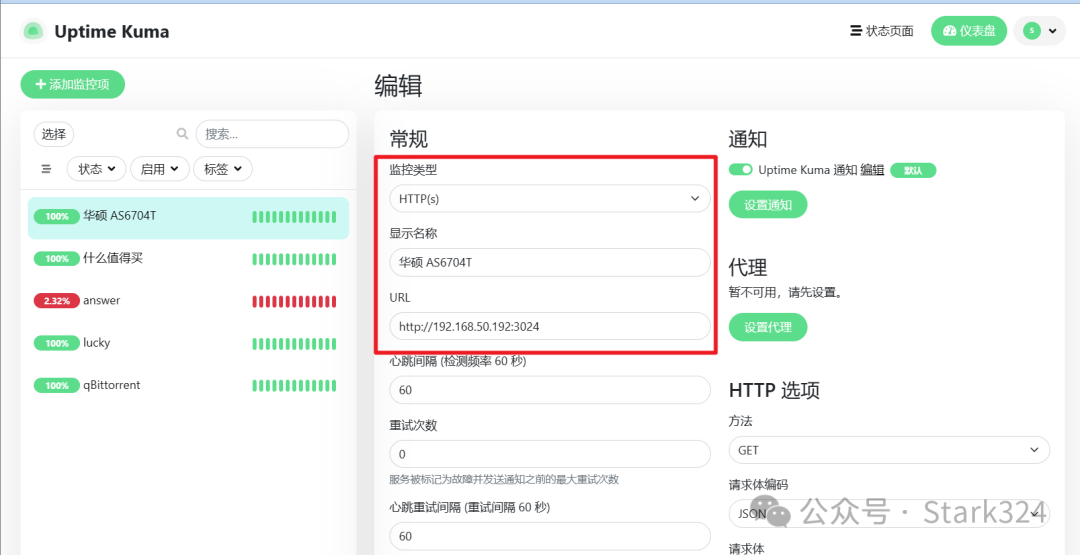
Task: Expand the enabled filter dropdown
Action: pos(159,169)
